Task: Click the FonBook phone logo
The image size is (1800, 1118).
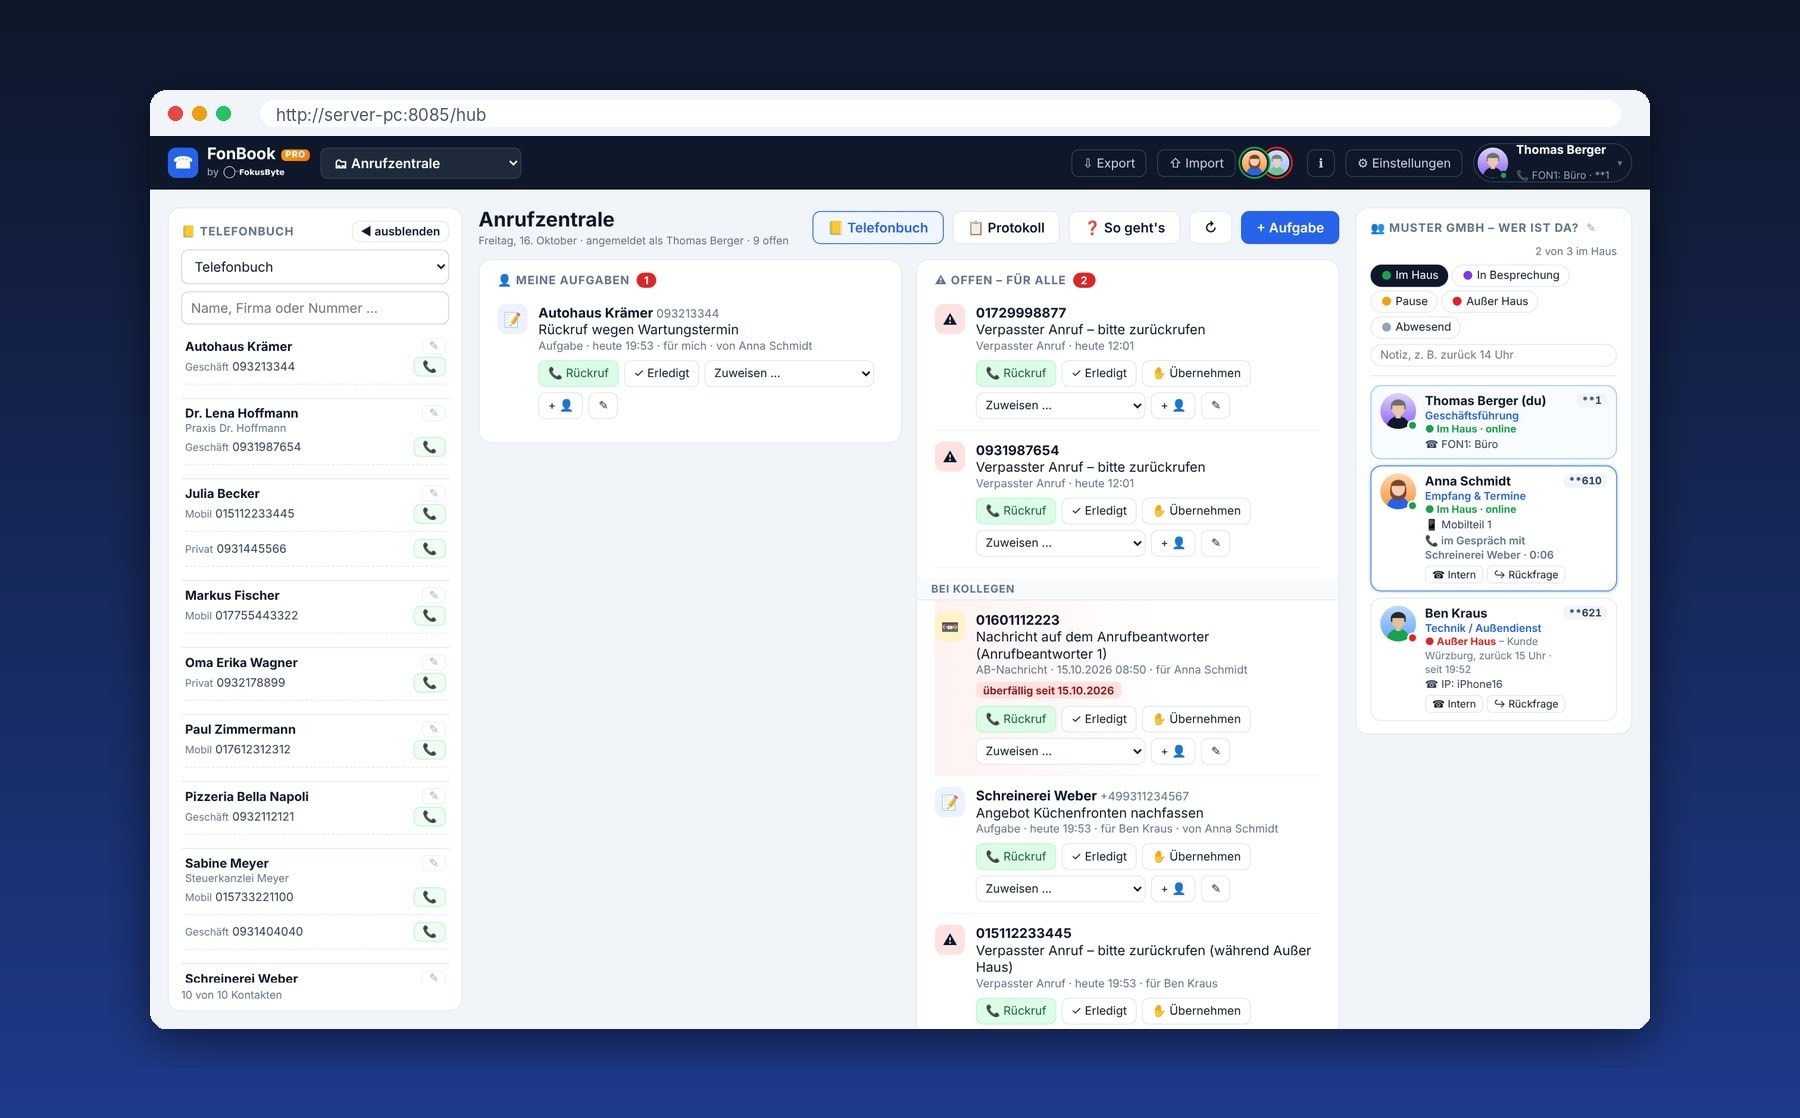Action: point(183,162)
